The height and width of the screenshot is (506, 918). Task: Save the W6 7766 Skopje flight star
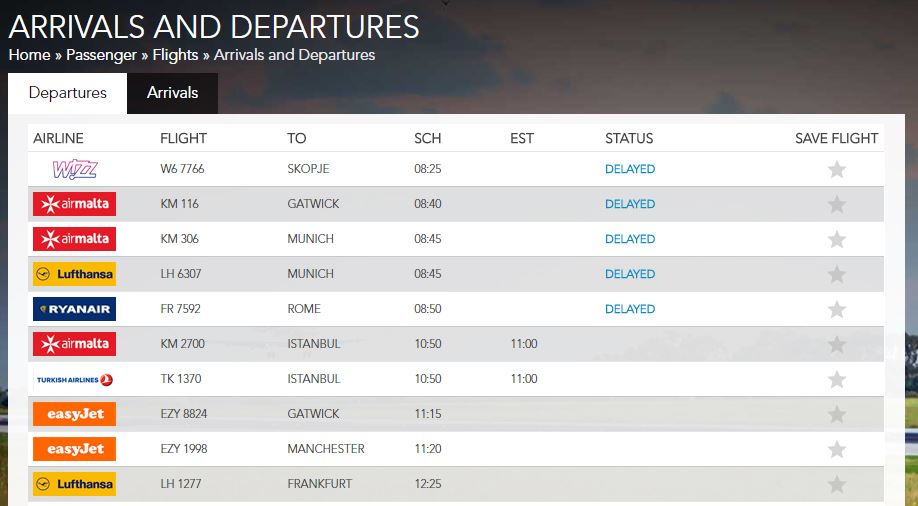pos(837,169)
